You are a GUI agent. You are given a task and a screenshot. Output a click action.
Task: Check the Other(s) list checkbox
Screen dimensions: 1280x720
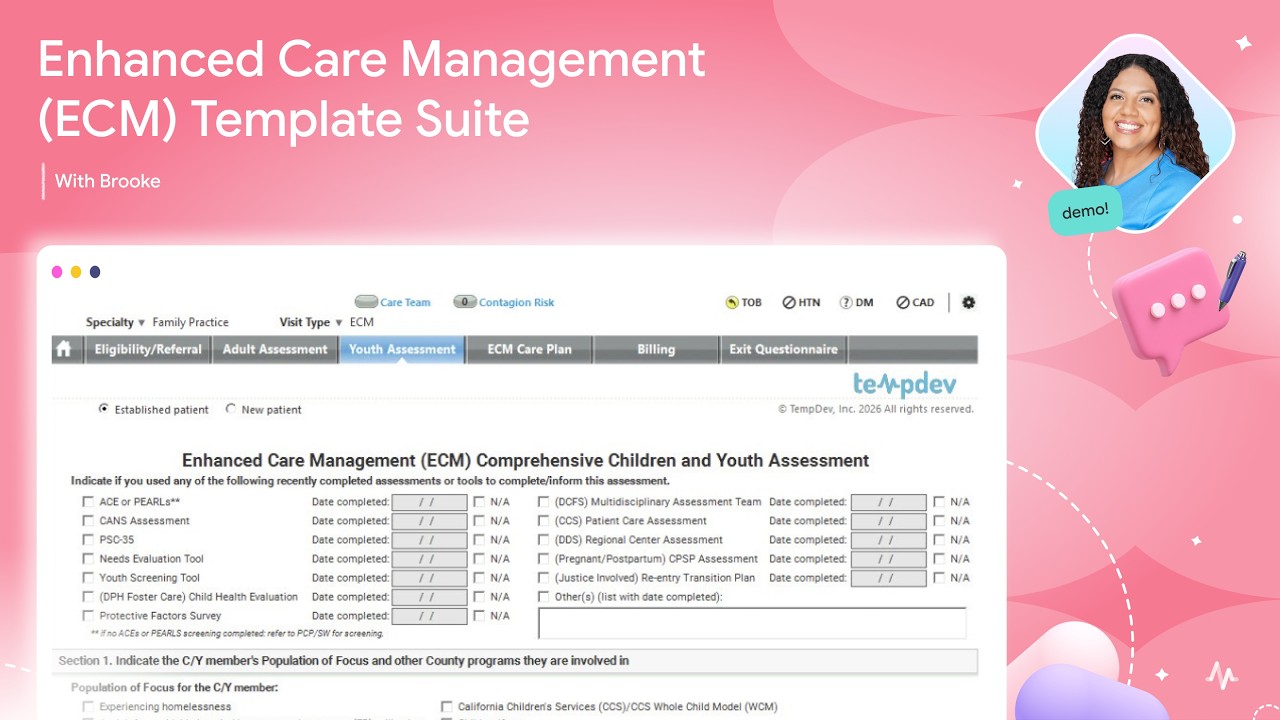click(x=544, y=597)
